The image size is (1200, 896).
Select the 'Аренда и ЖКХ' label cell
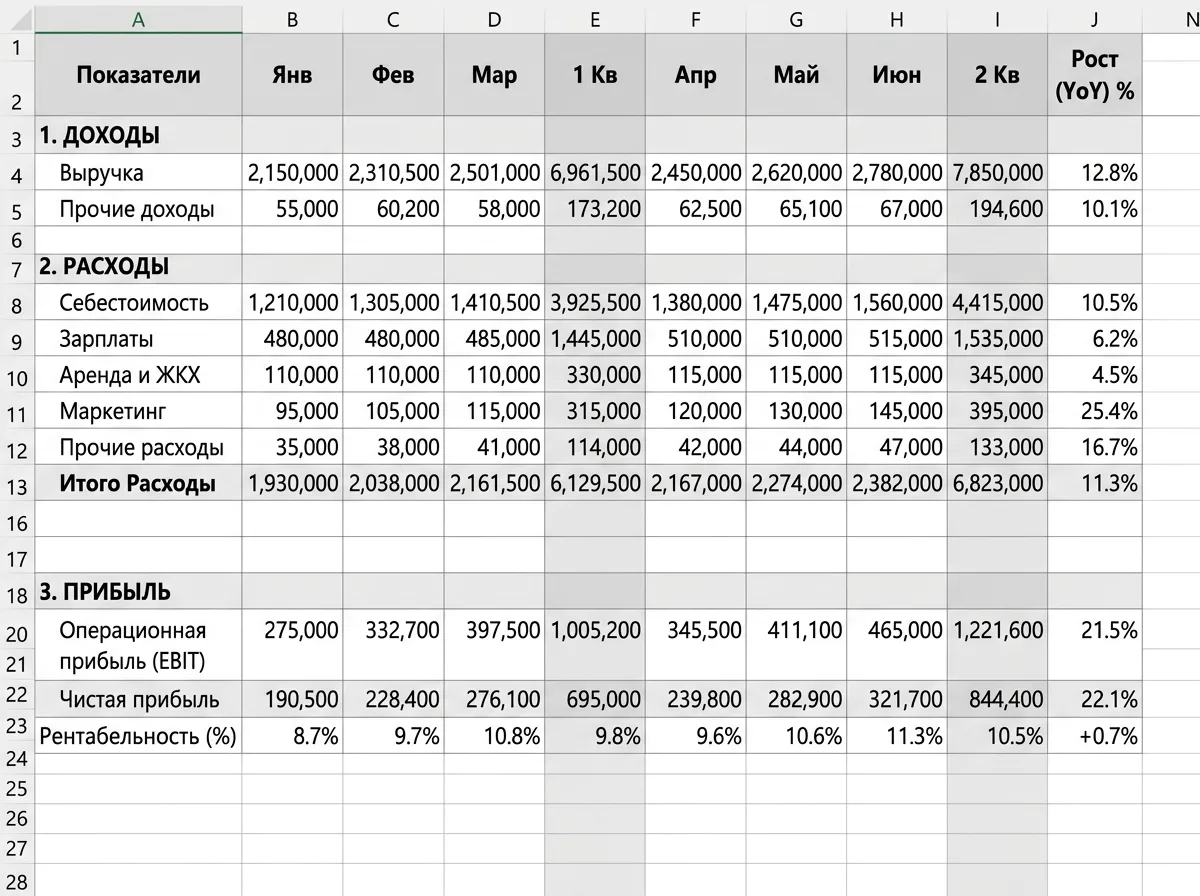pyautogui.click(x=139, y=375)
